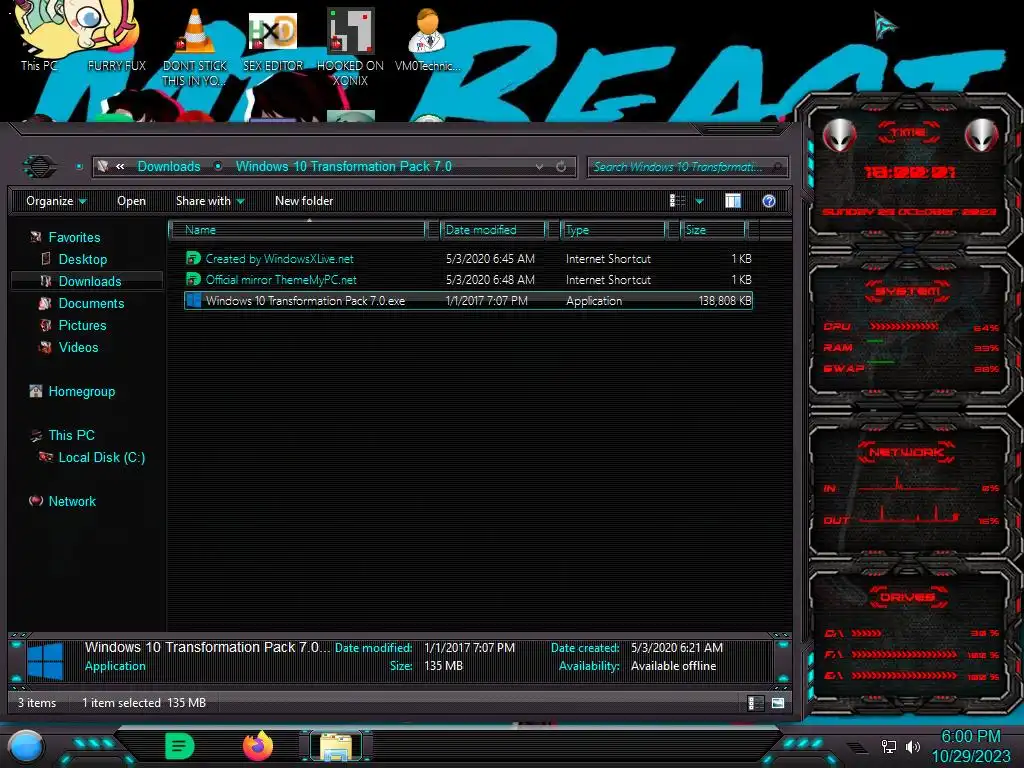This screenshot has width=1024, height=768.
Task: Click the large Windows logo in details pane
Action: 45,660
